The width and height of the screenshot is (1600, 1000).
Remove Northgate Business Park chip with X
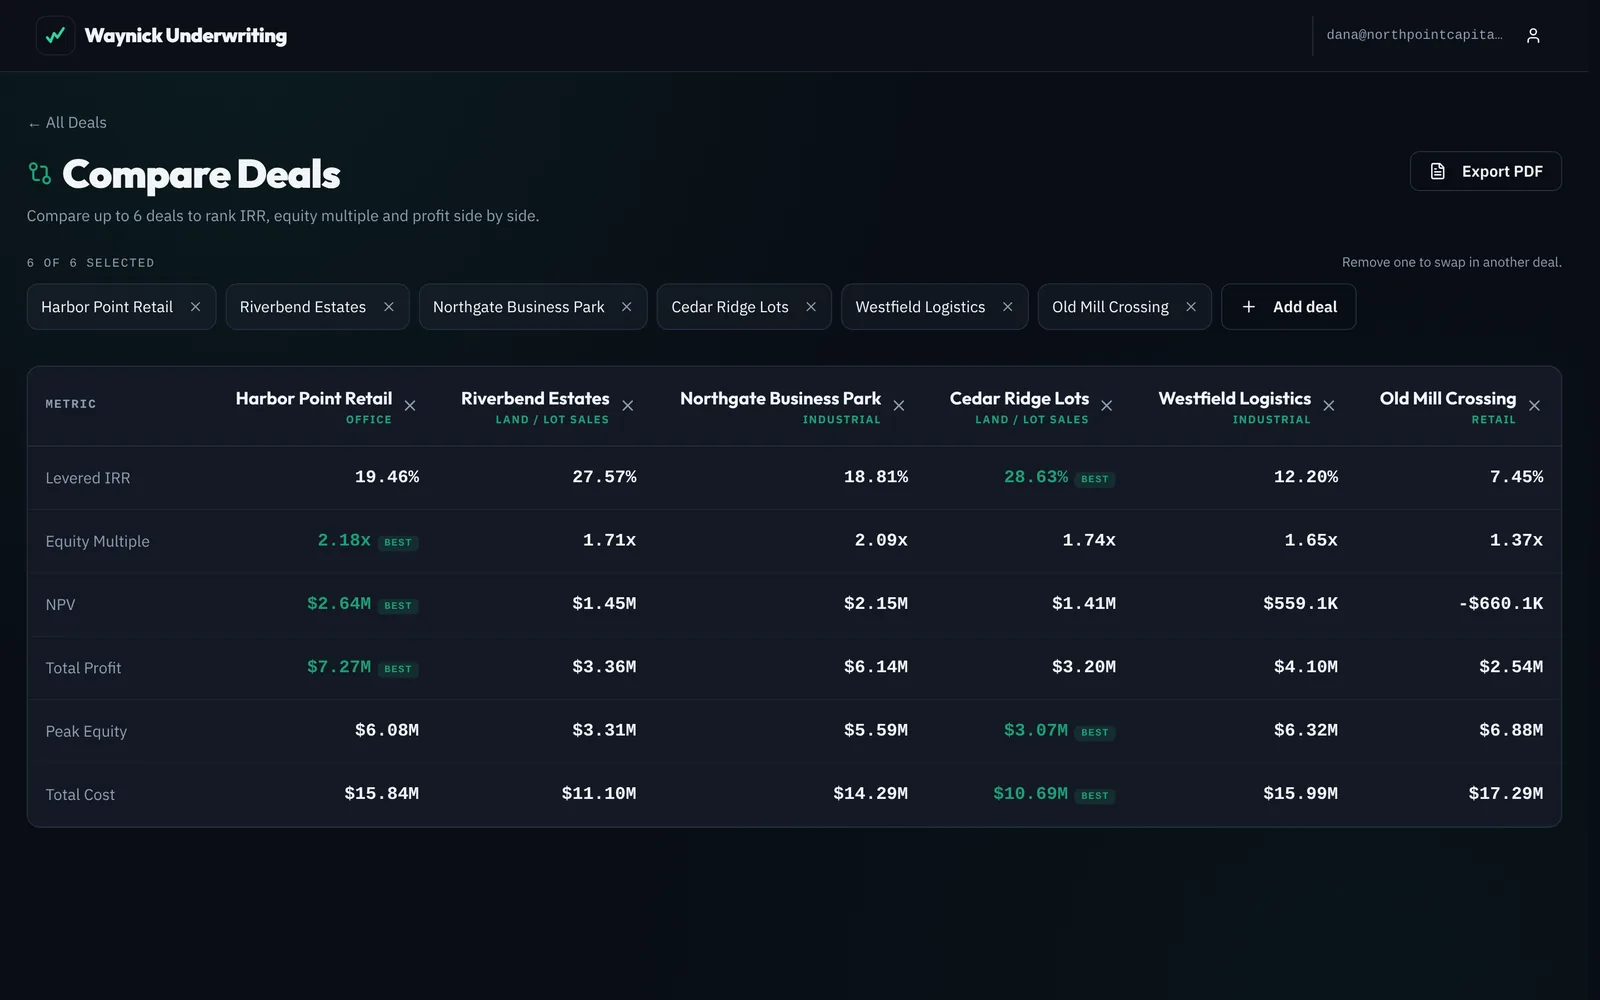tap(627, 307)
